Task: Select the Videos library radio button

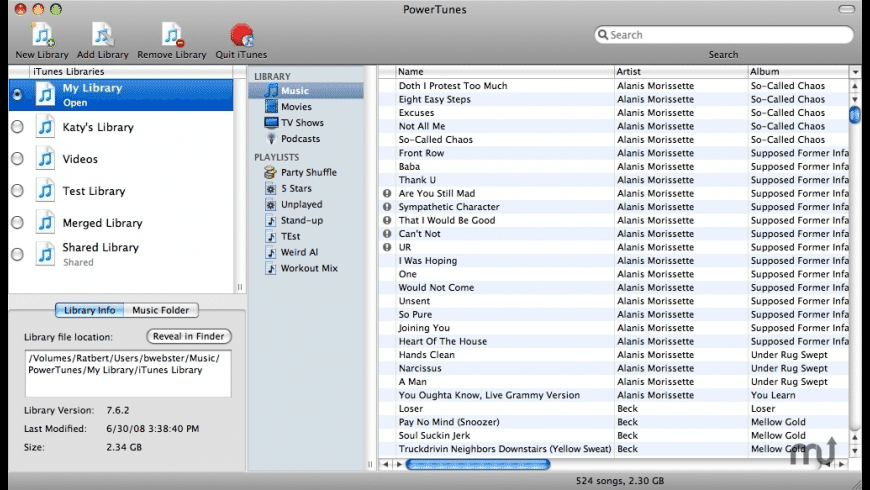Action: [x=17, y=159]
